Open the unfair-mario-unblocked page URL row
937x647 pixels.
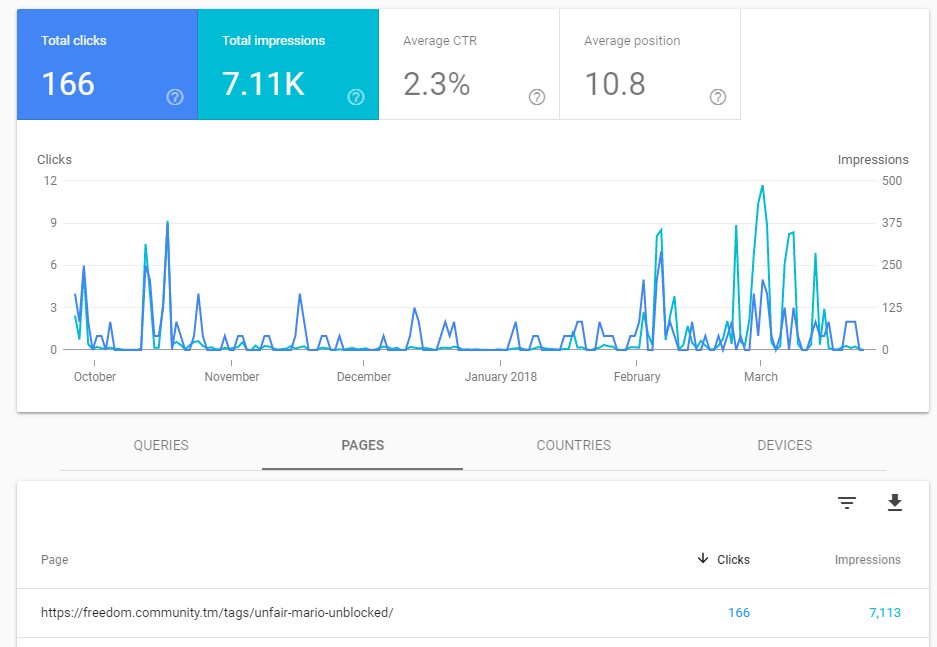[x=217, y=612]
